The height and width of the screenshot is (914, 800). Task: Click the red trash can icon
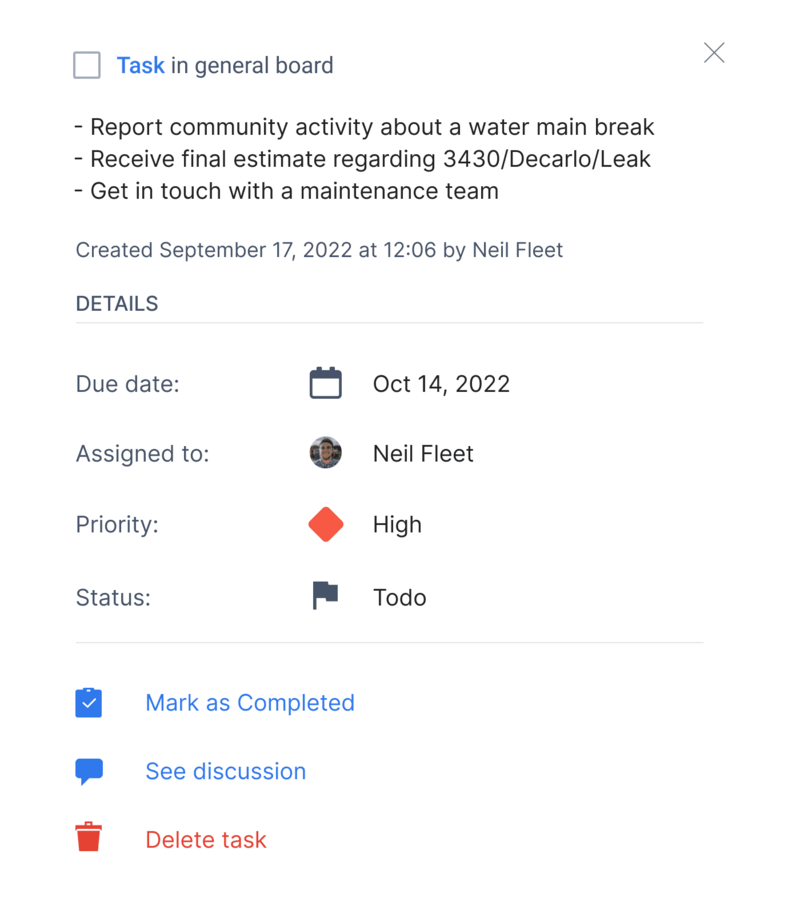click(88, 838)
